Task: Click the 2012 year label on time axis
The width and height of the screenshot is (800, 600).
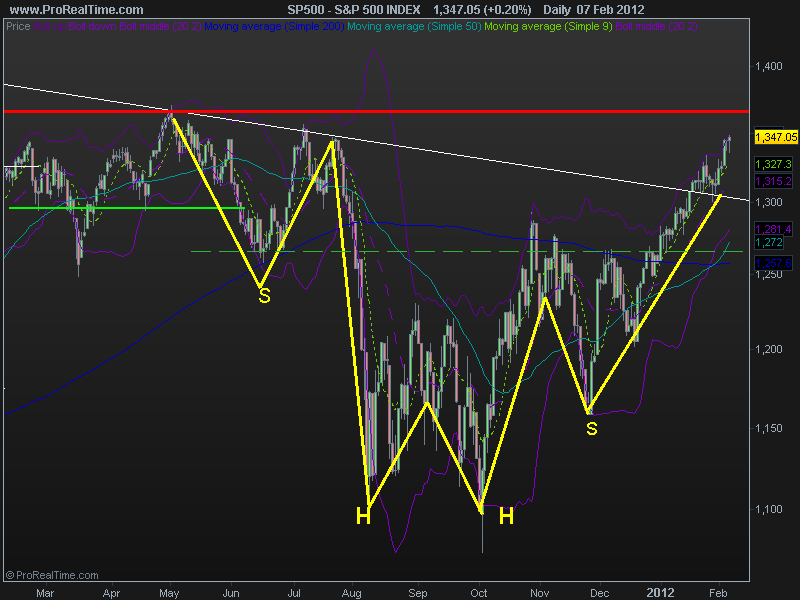Action: point(661,593)
